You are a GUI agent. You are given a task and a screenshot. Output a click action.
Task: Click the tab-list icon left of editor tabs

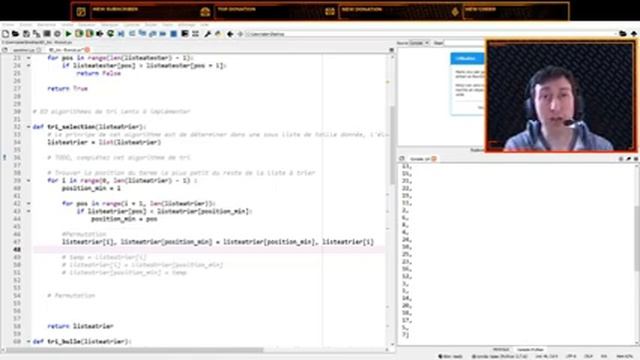[5, 50]
